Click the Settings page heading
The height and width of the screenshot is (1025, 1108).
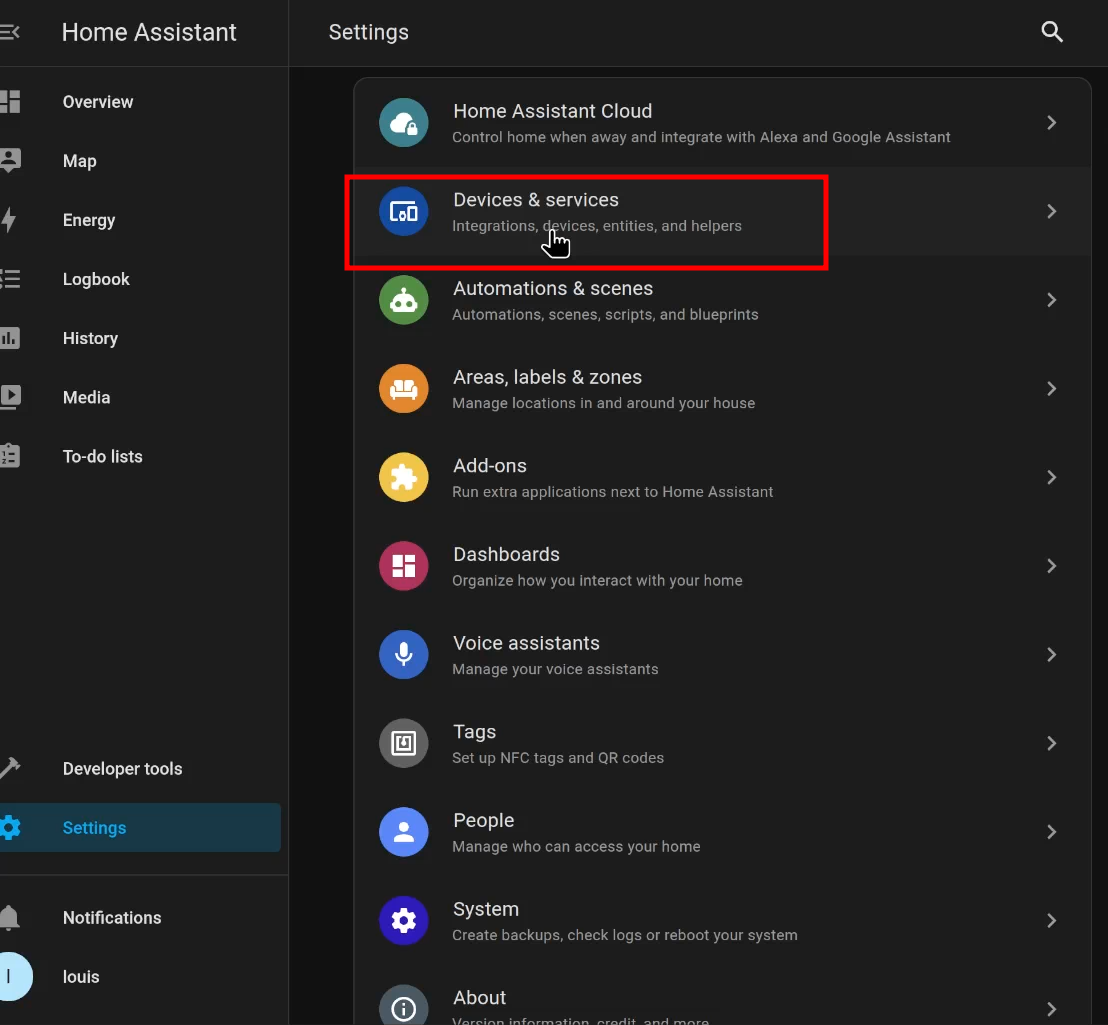[x=368, y=32]
